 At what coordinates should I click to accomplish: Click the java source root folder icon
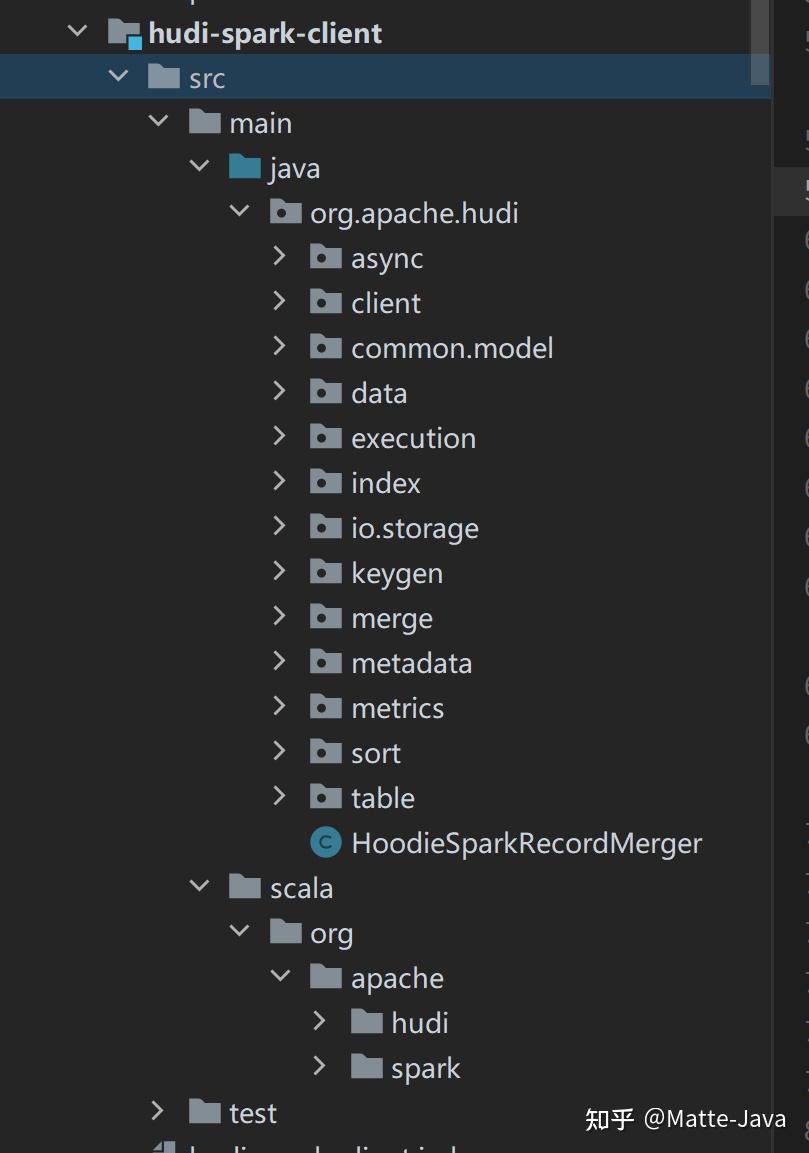(245, 168)
